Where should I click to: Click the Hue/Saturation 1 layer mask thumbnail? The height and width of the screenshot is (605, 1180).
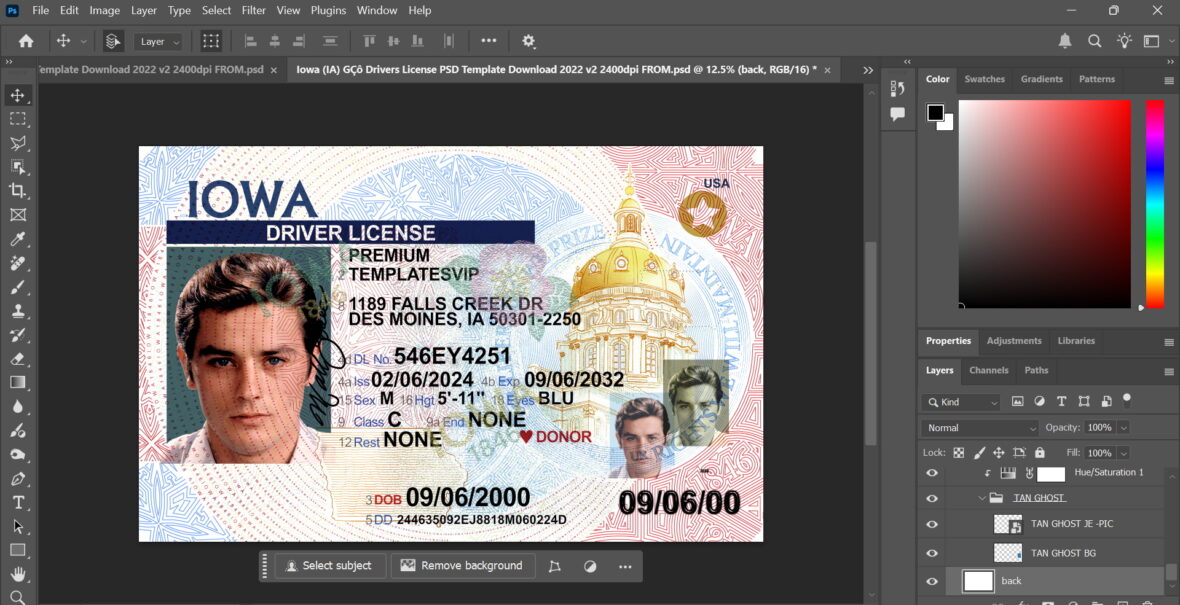tap(1051, 474)
